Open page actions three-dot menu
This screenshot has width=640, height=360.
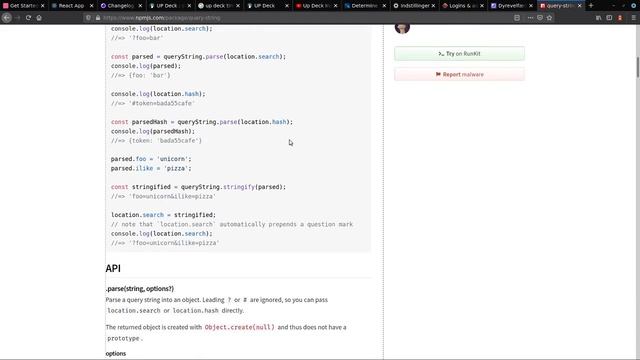tap(530, 18)
